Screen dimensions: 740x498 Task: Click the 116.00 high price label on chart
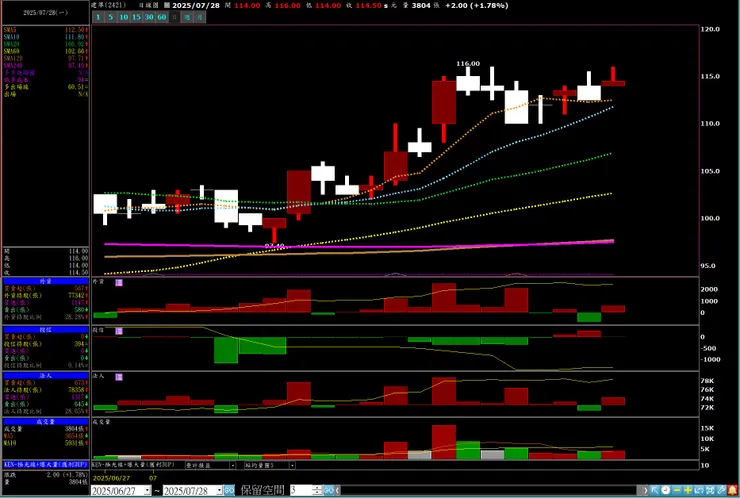tap(468, 63)
